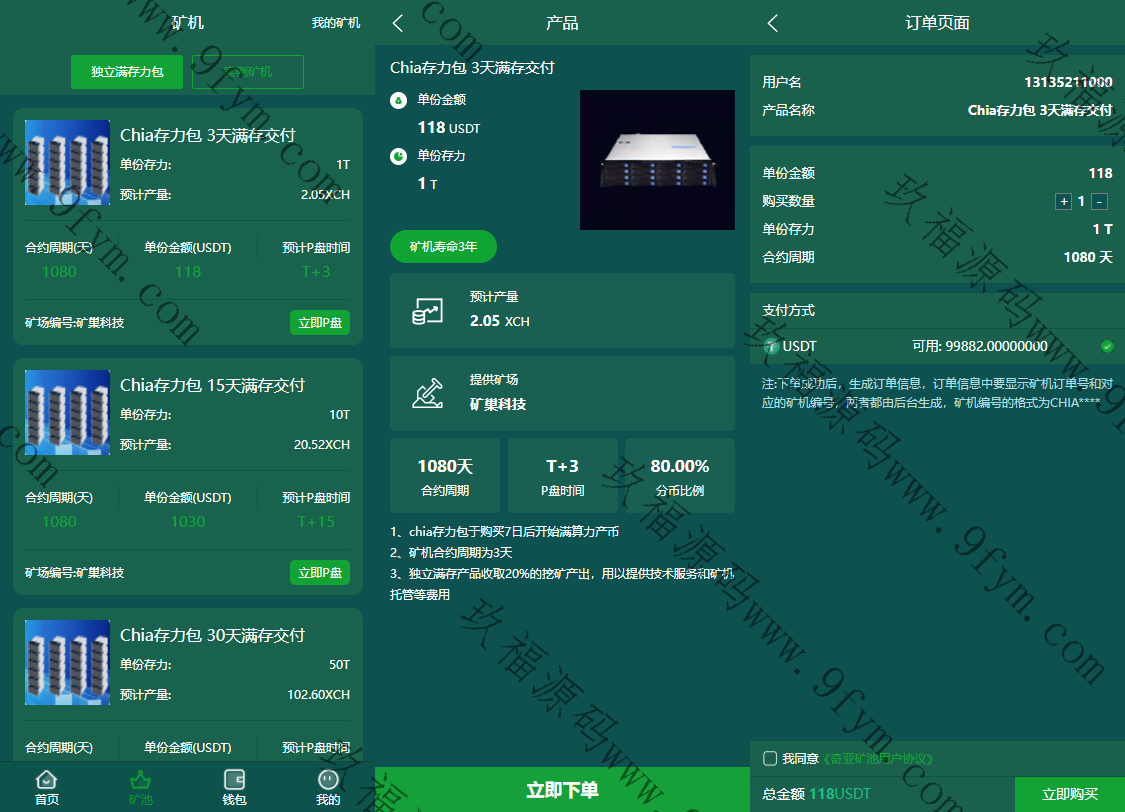
Task: Open the 钱包 wallet icon
Action: pos(234,780)
